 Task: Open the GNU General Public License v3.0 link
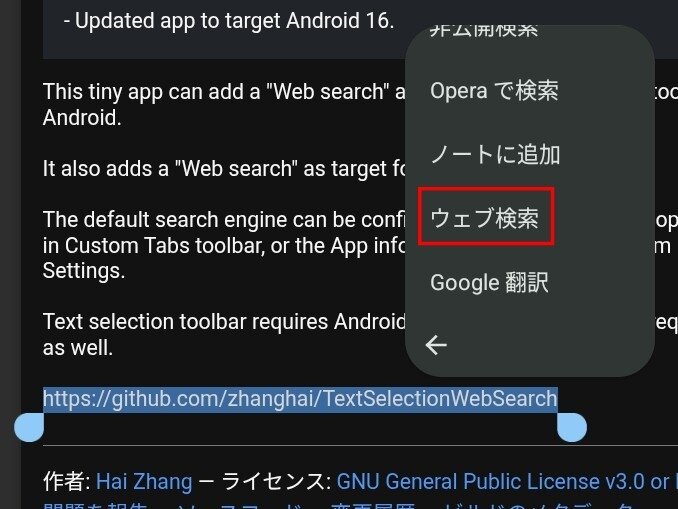point(507,481)
